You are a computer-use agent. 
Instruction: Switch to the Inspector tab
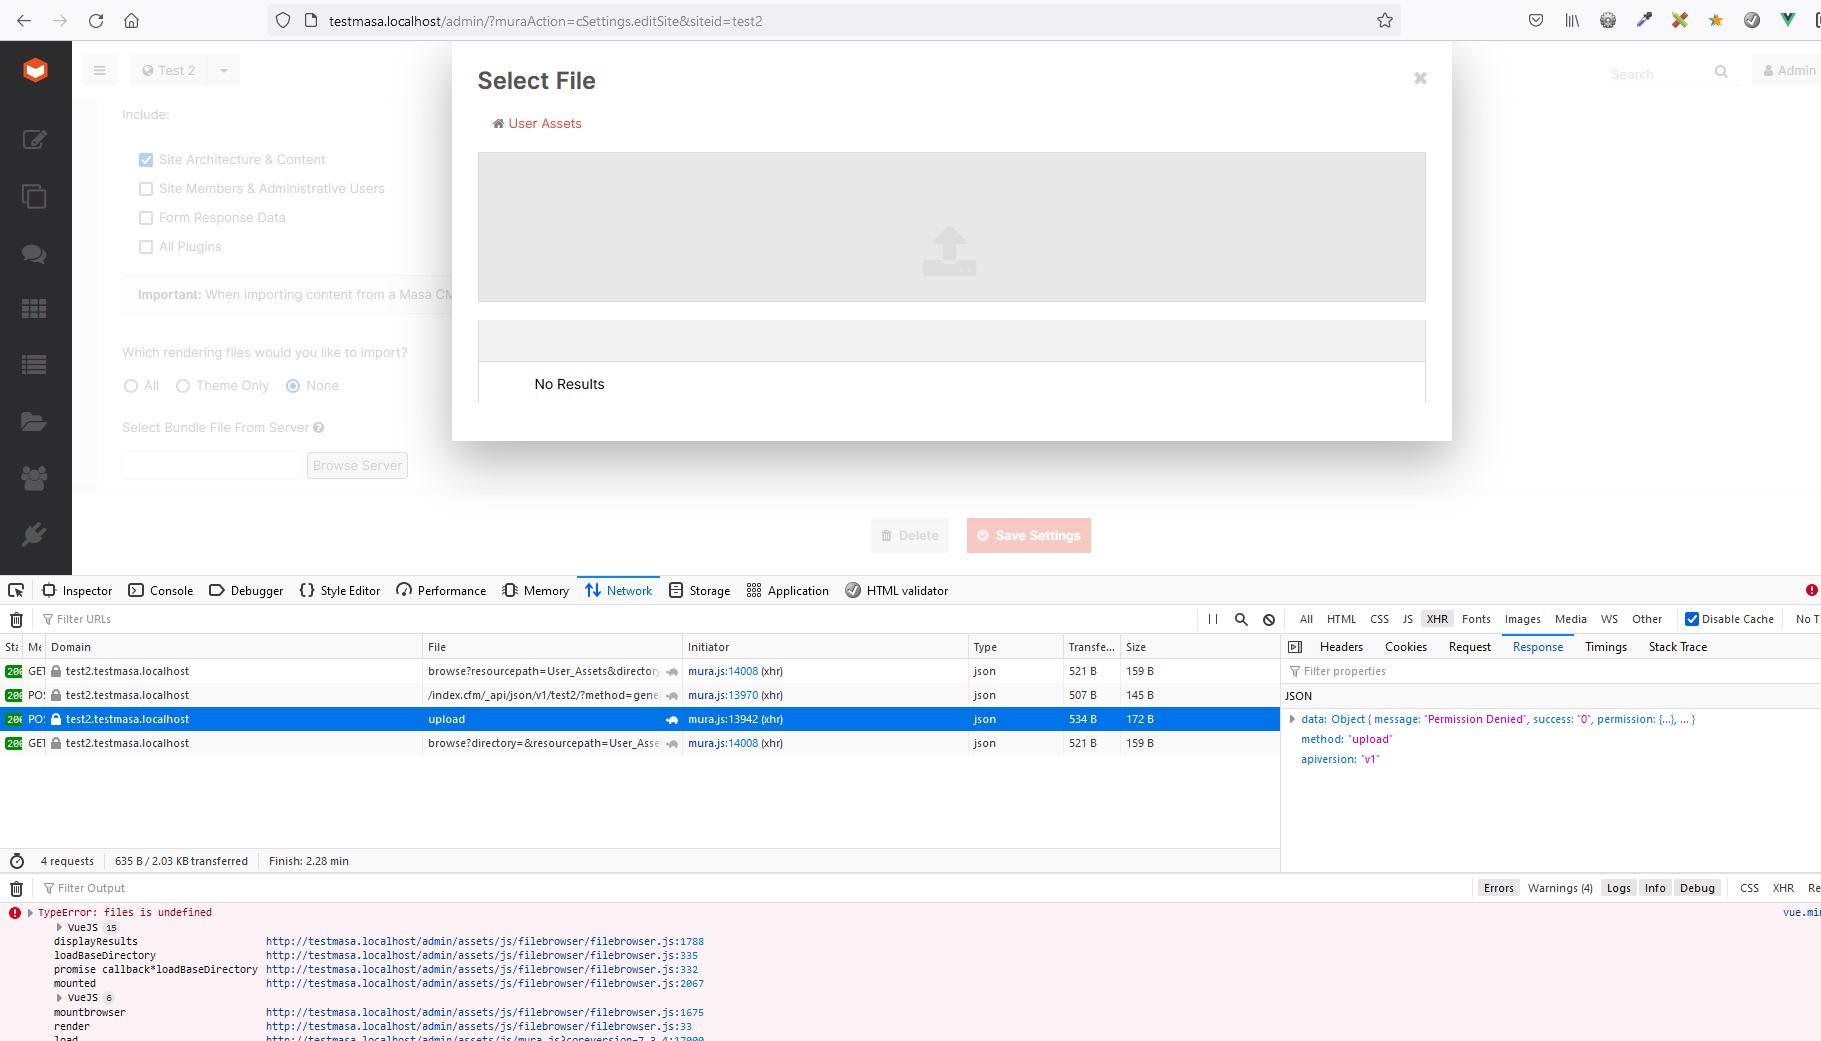[77, 590]
